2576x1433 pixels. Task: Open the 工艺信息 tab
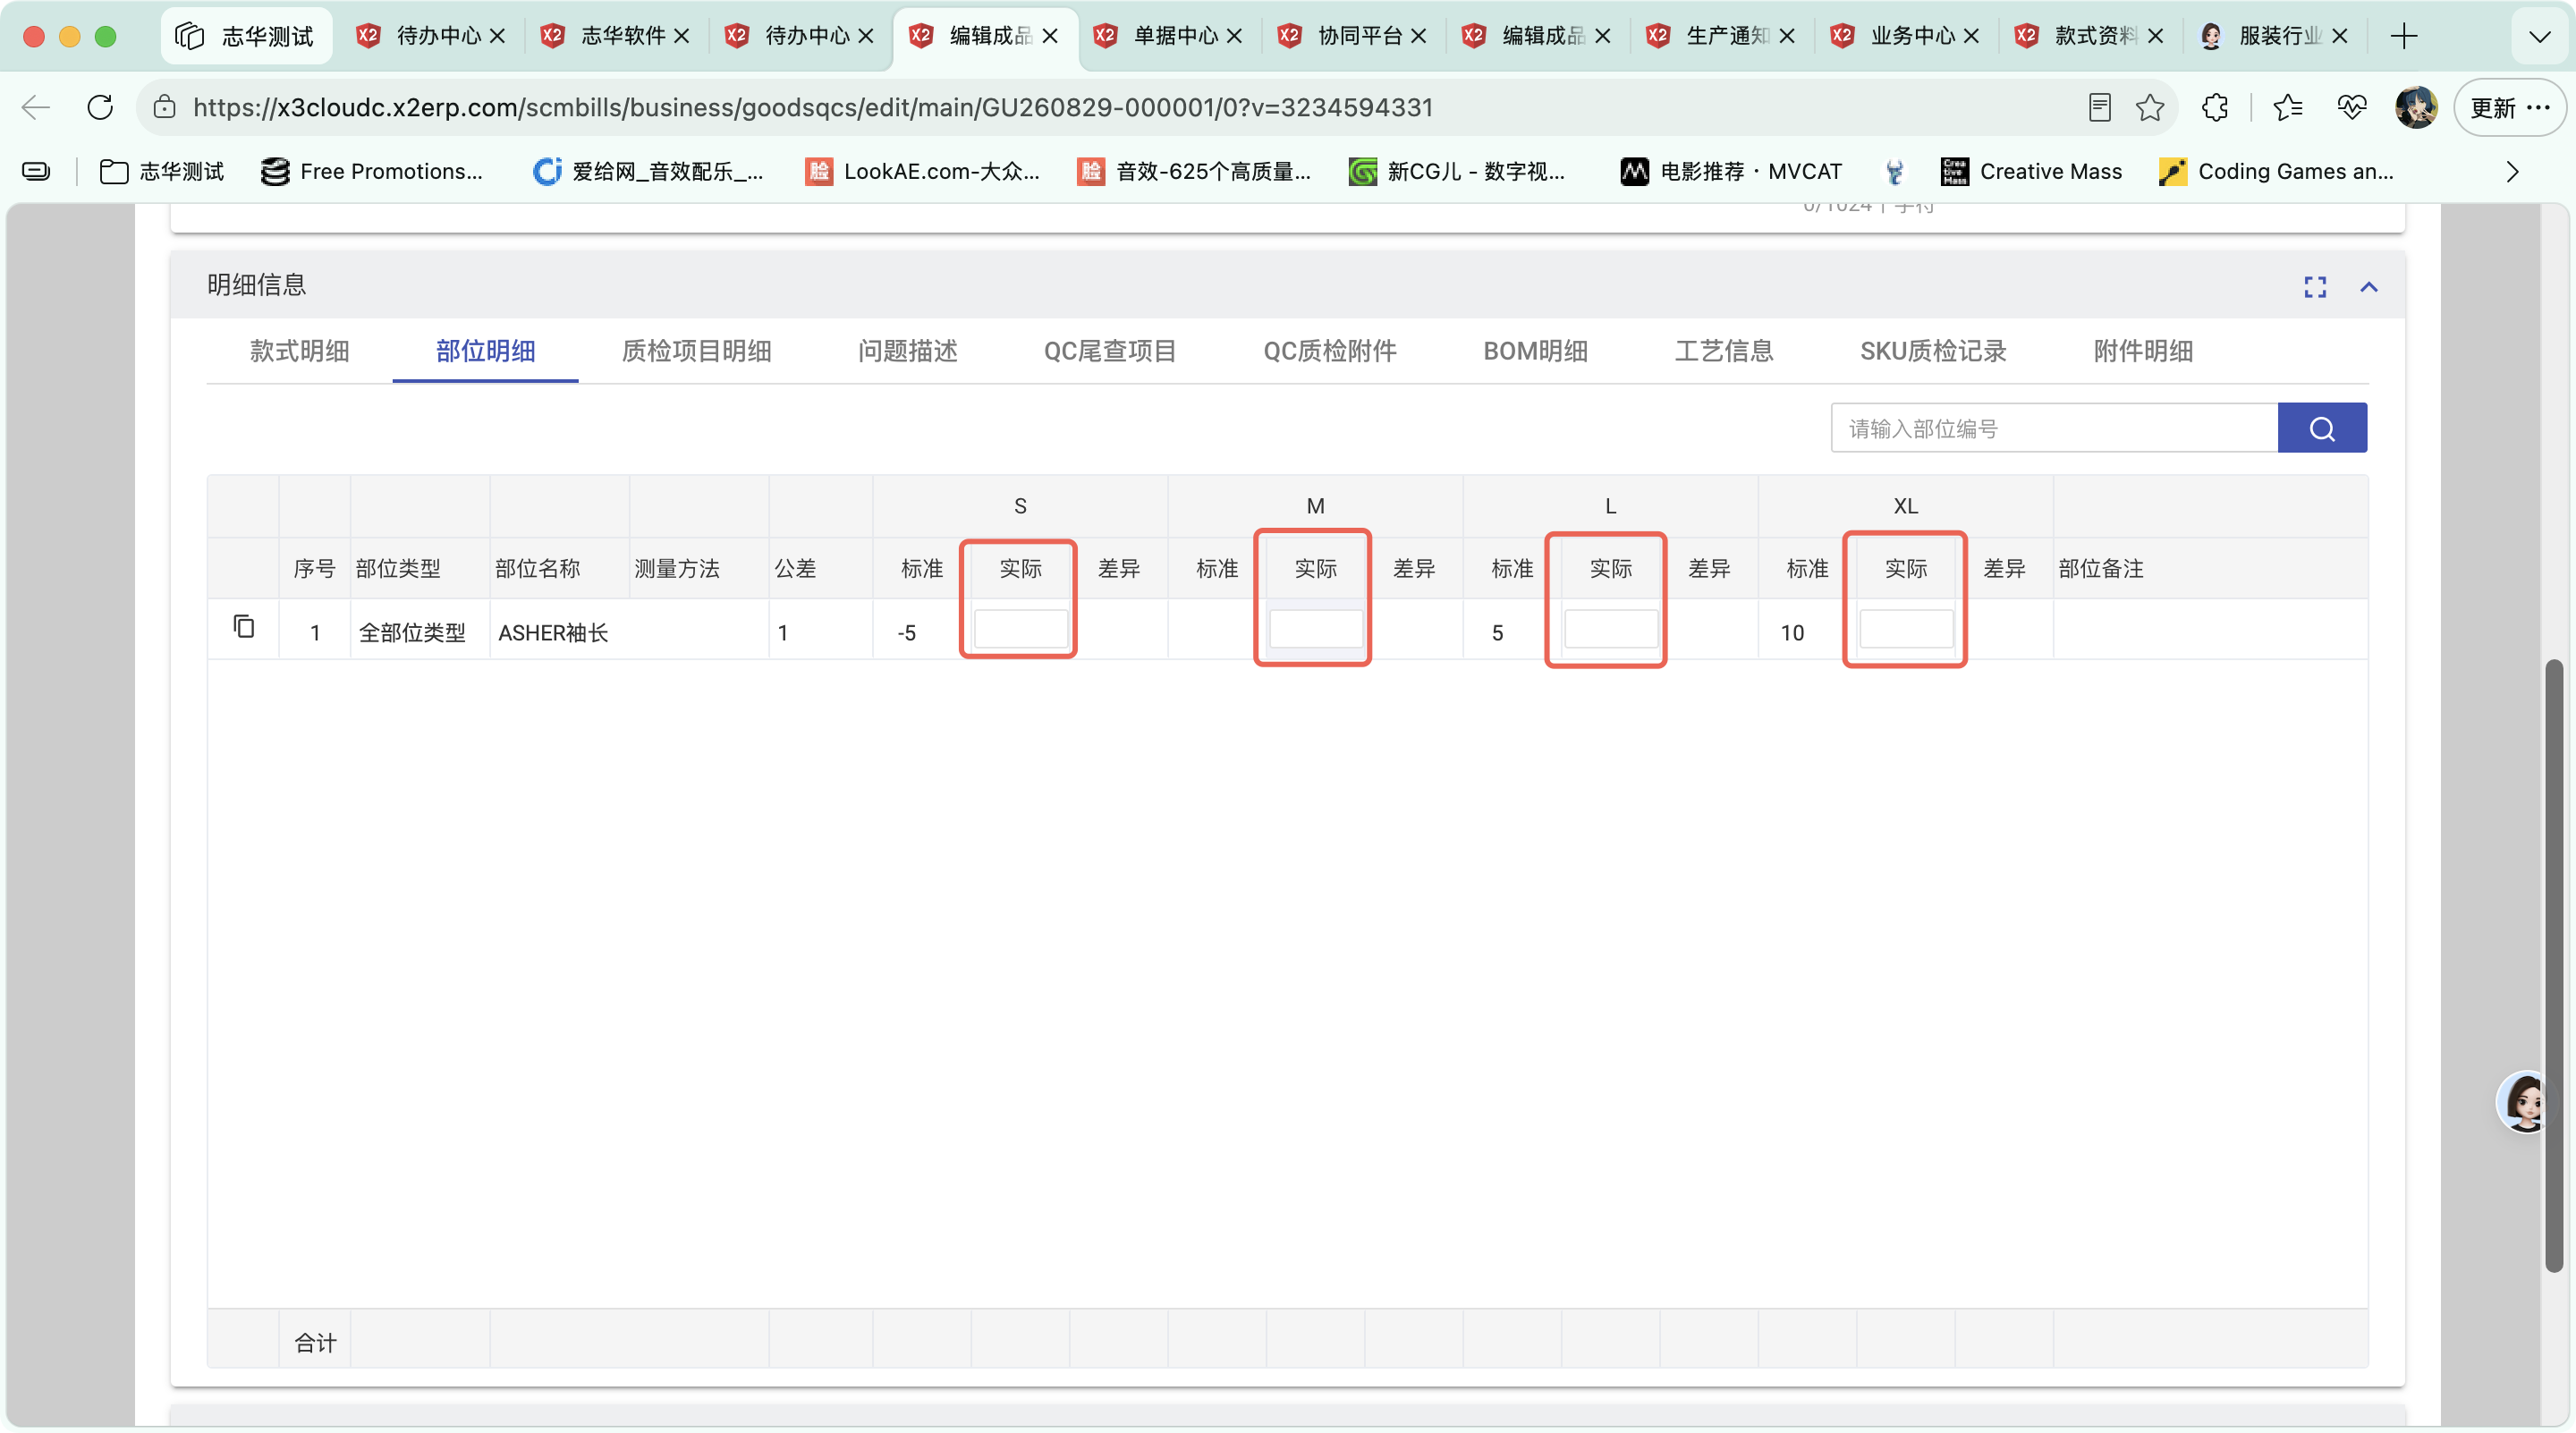point(1723,351)
